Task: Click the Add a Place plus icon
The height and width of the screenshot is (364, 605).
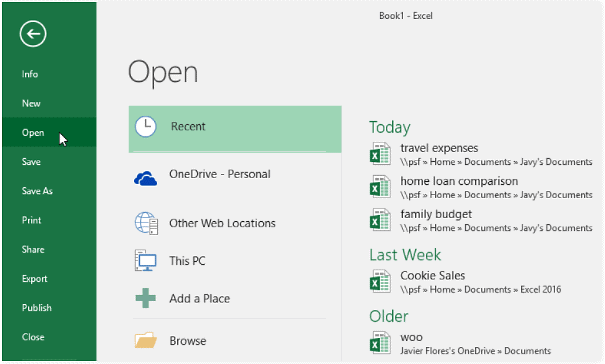Action: point(145,298)
